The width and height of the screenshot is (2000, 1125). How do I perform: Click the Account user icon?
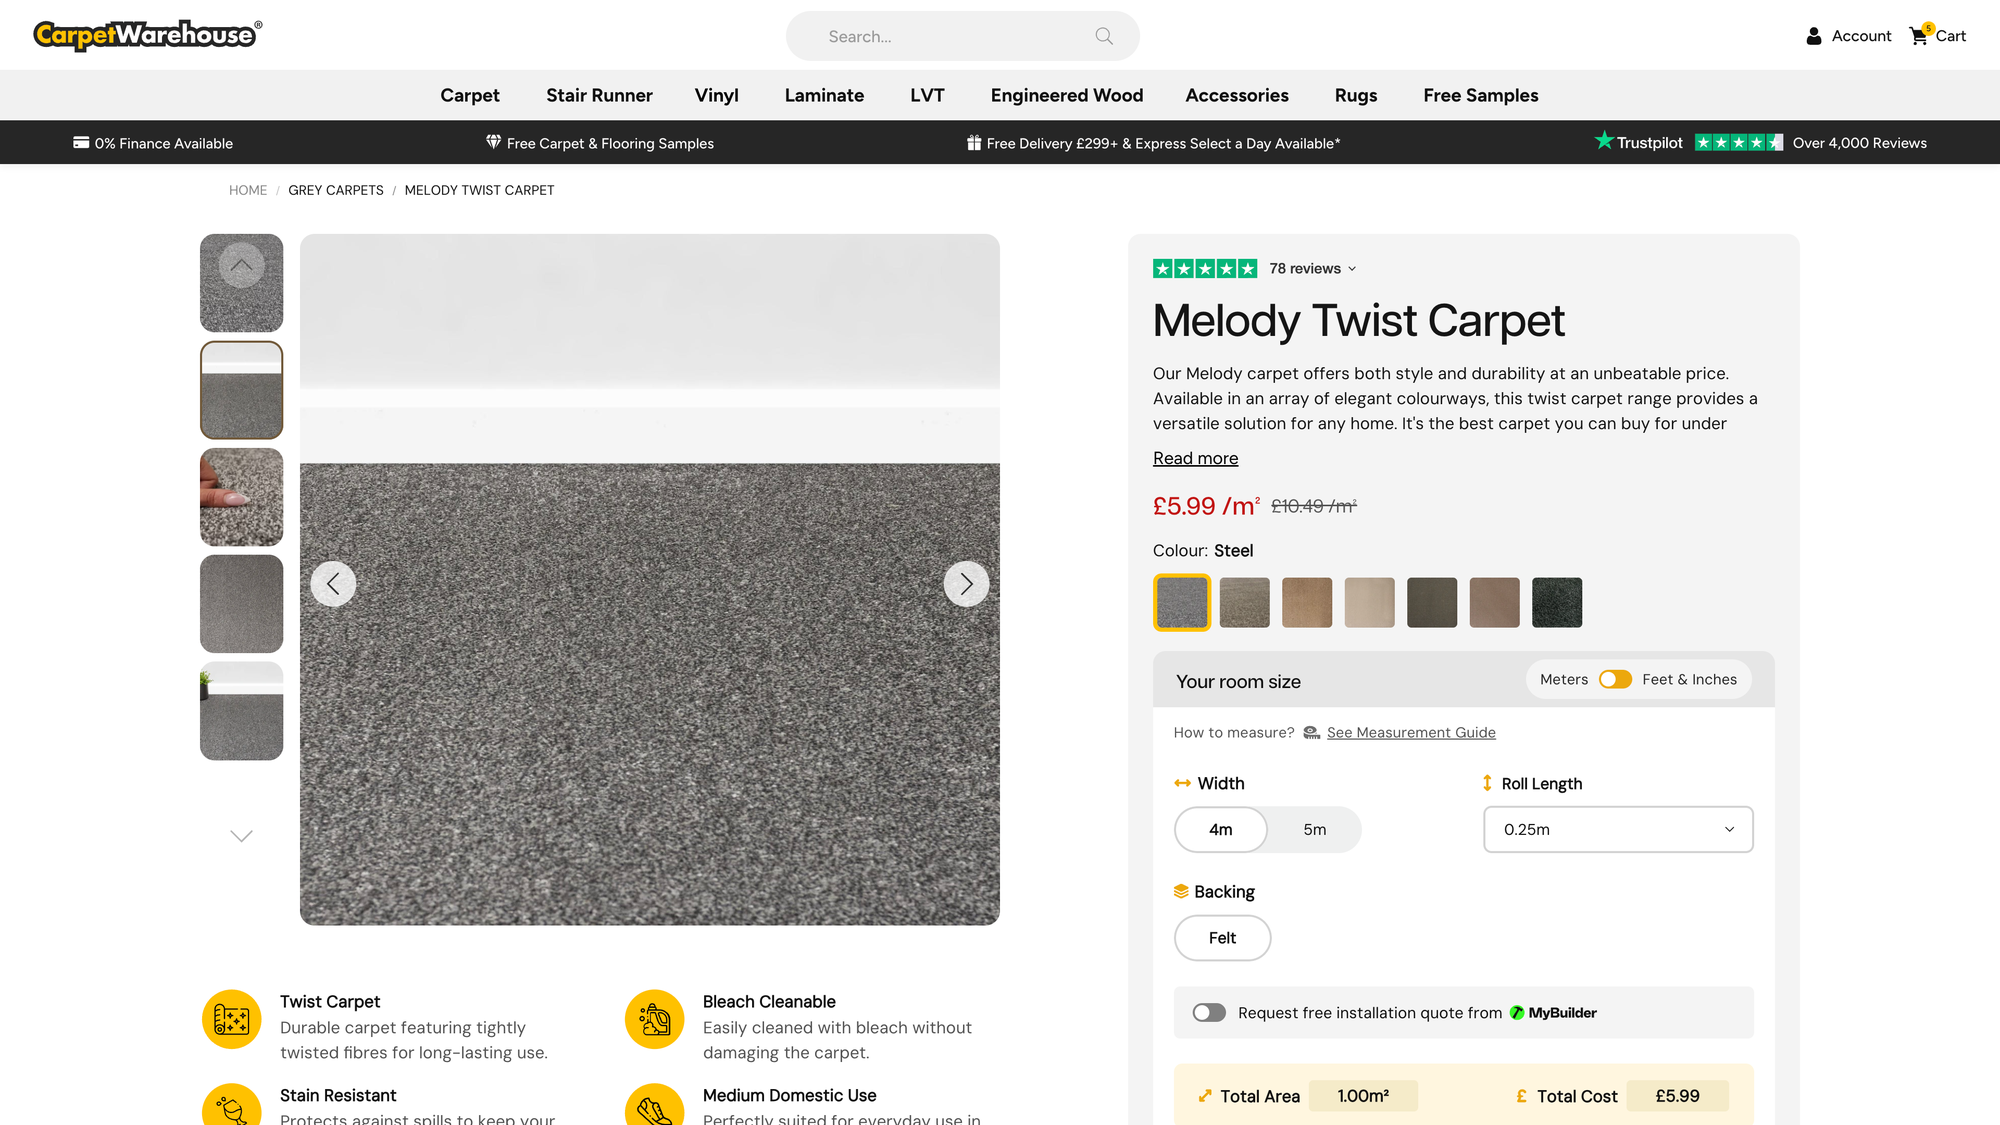tap(1814, 36)
